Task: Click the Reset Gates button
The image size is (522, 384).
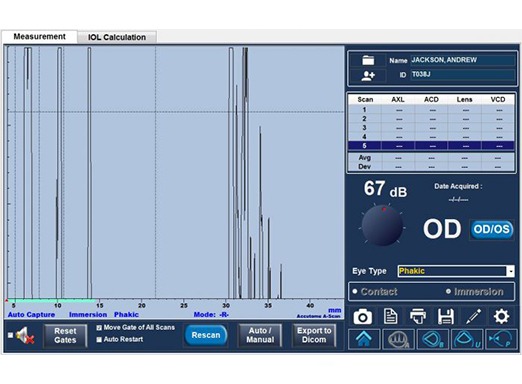Action: (65, 336)
